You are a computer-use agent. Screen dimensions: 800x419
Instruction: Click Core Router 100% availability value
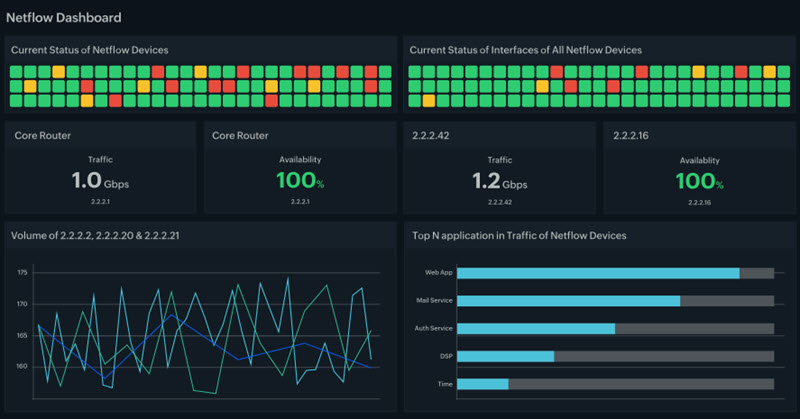coord(300,181)
